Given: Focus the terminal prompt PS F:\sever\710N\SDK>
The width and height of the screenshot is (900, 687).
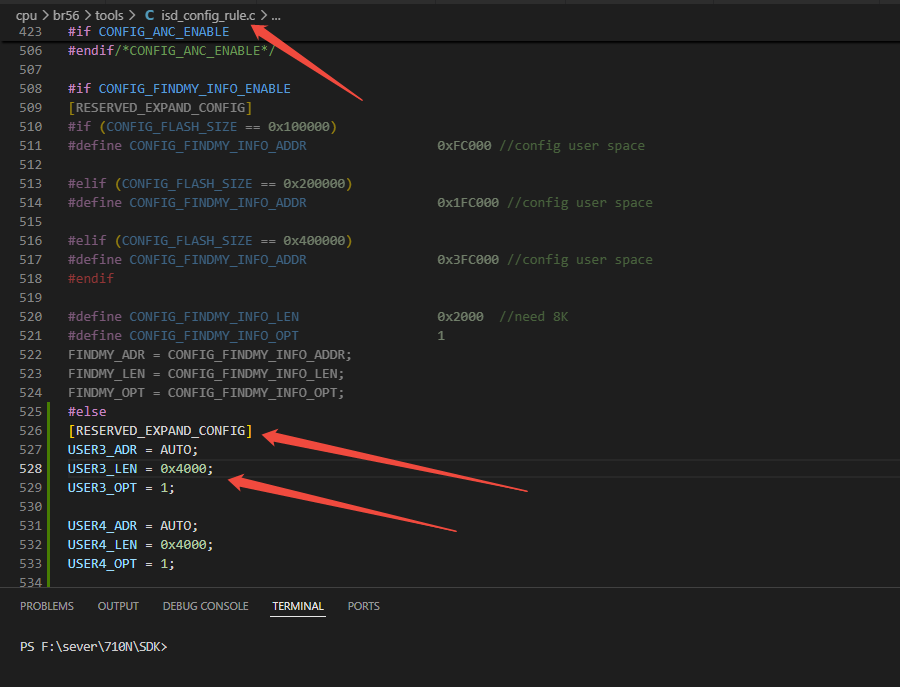Looking at the screenshot, I should pyautogui.click(x=94, y=647).
